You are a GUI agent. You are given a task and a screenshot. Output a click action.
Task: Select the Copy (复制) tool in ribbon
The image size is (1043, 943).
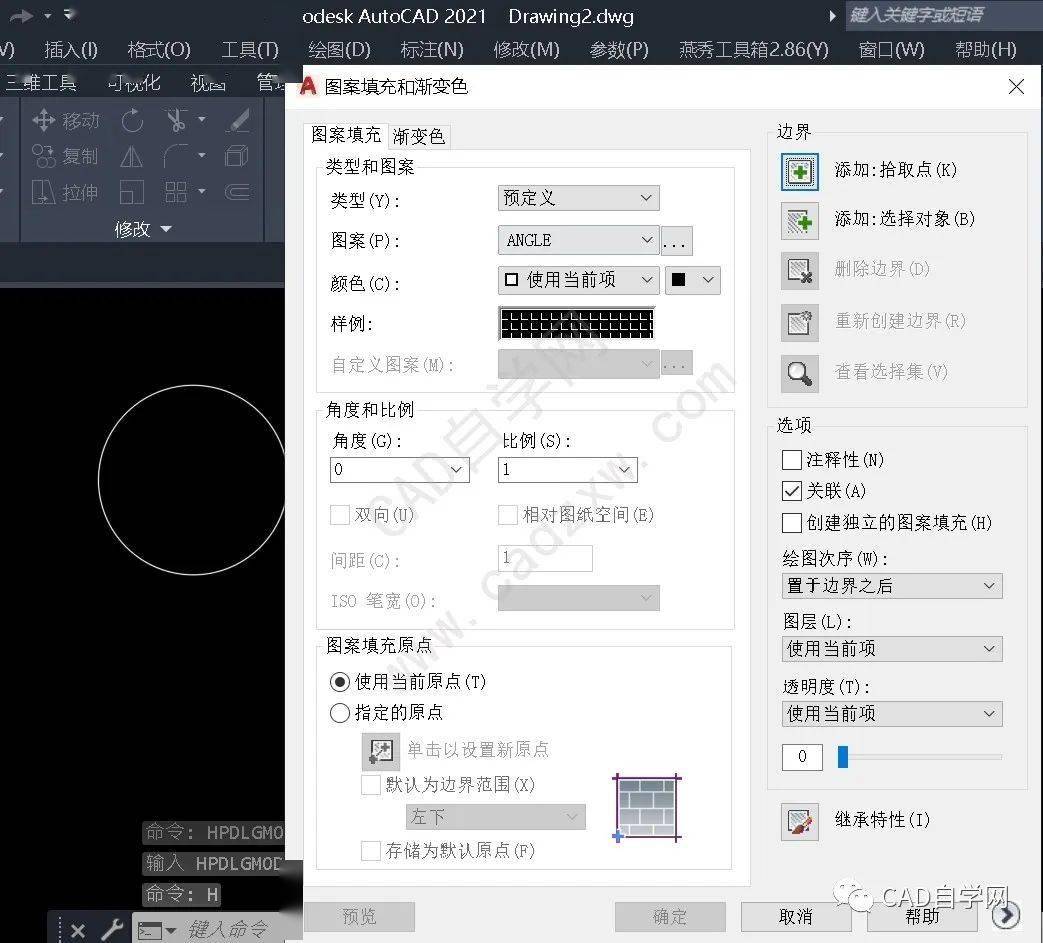(x=66, y=157)
